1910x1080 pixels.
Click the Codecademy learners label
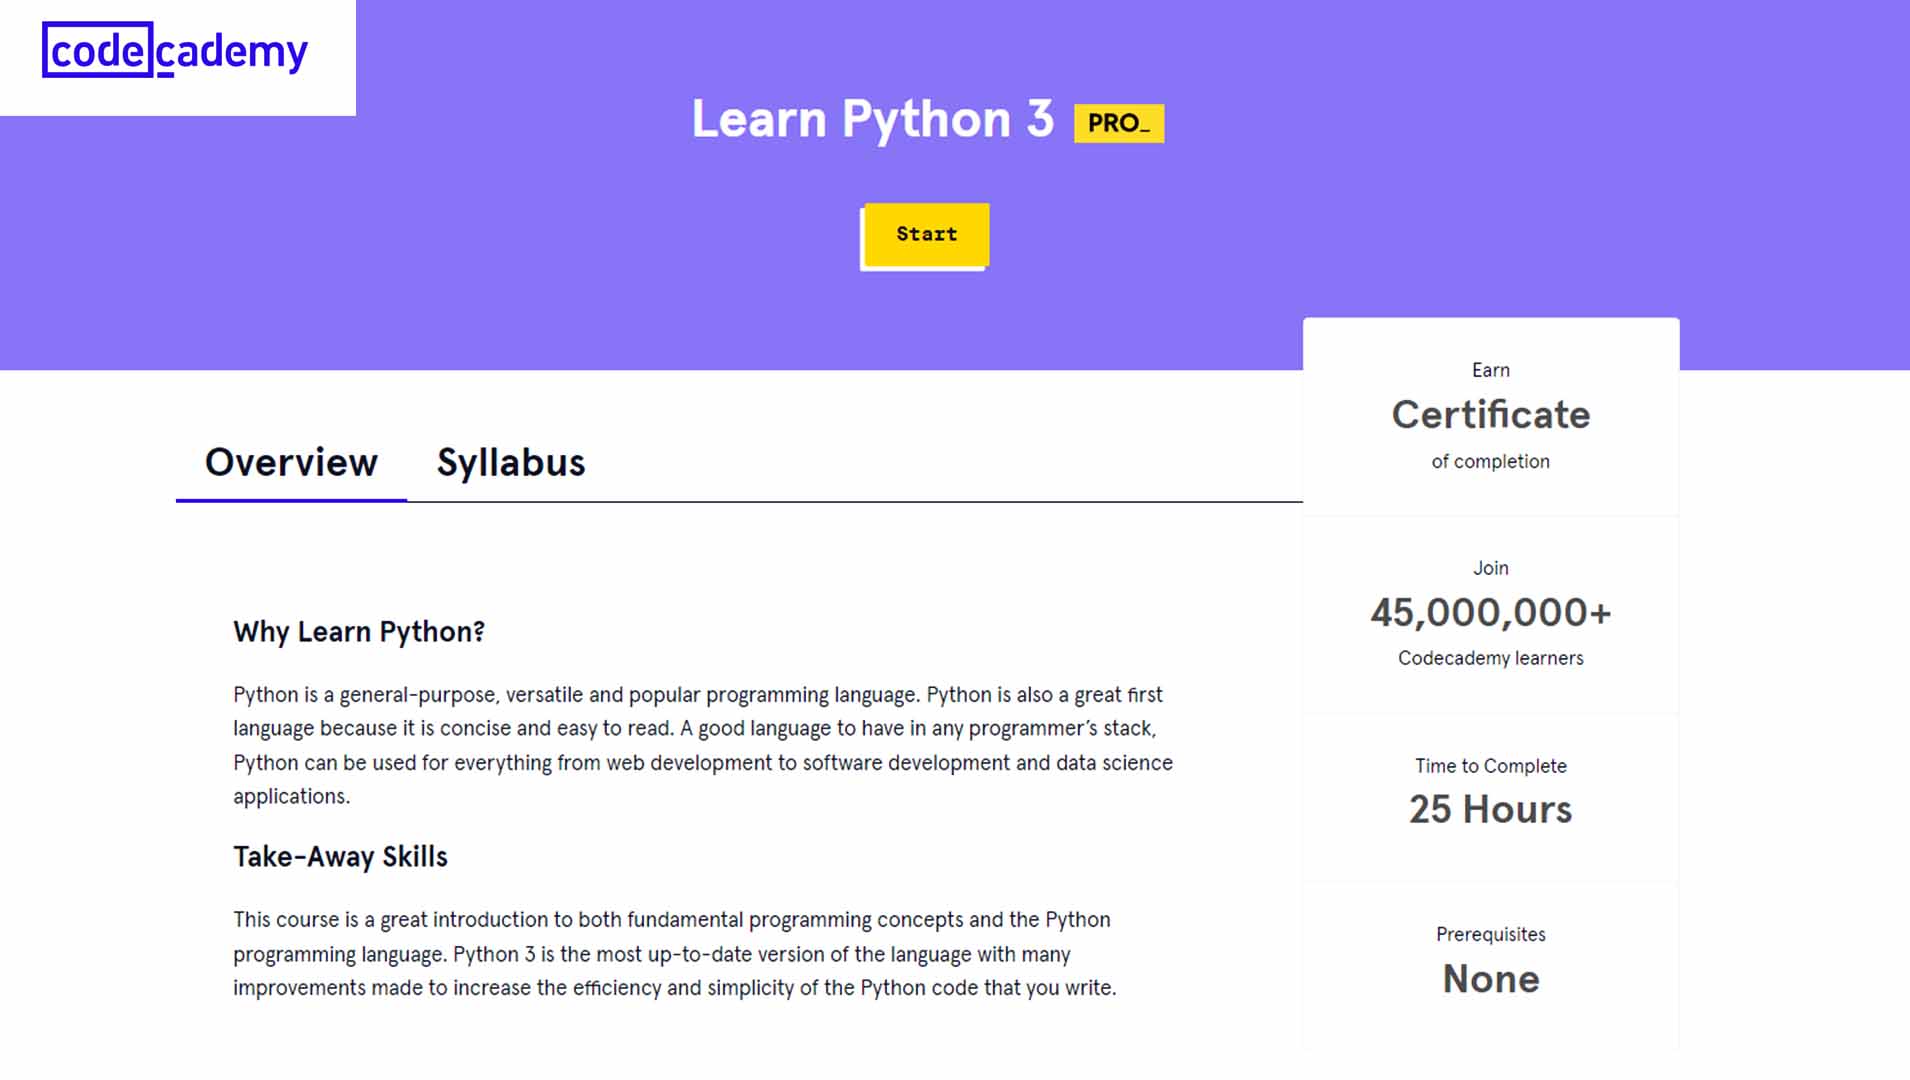tap(1490, 658)
